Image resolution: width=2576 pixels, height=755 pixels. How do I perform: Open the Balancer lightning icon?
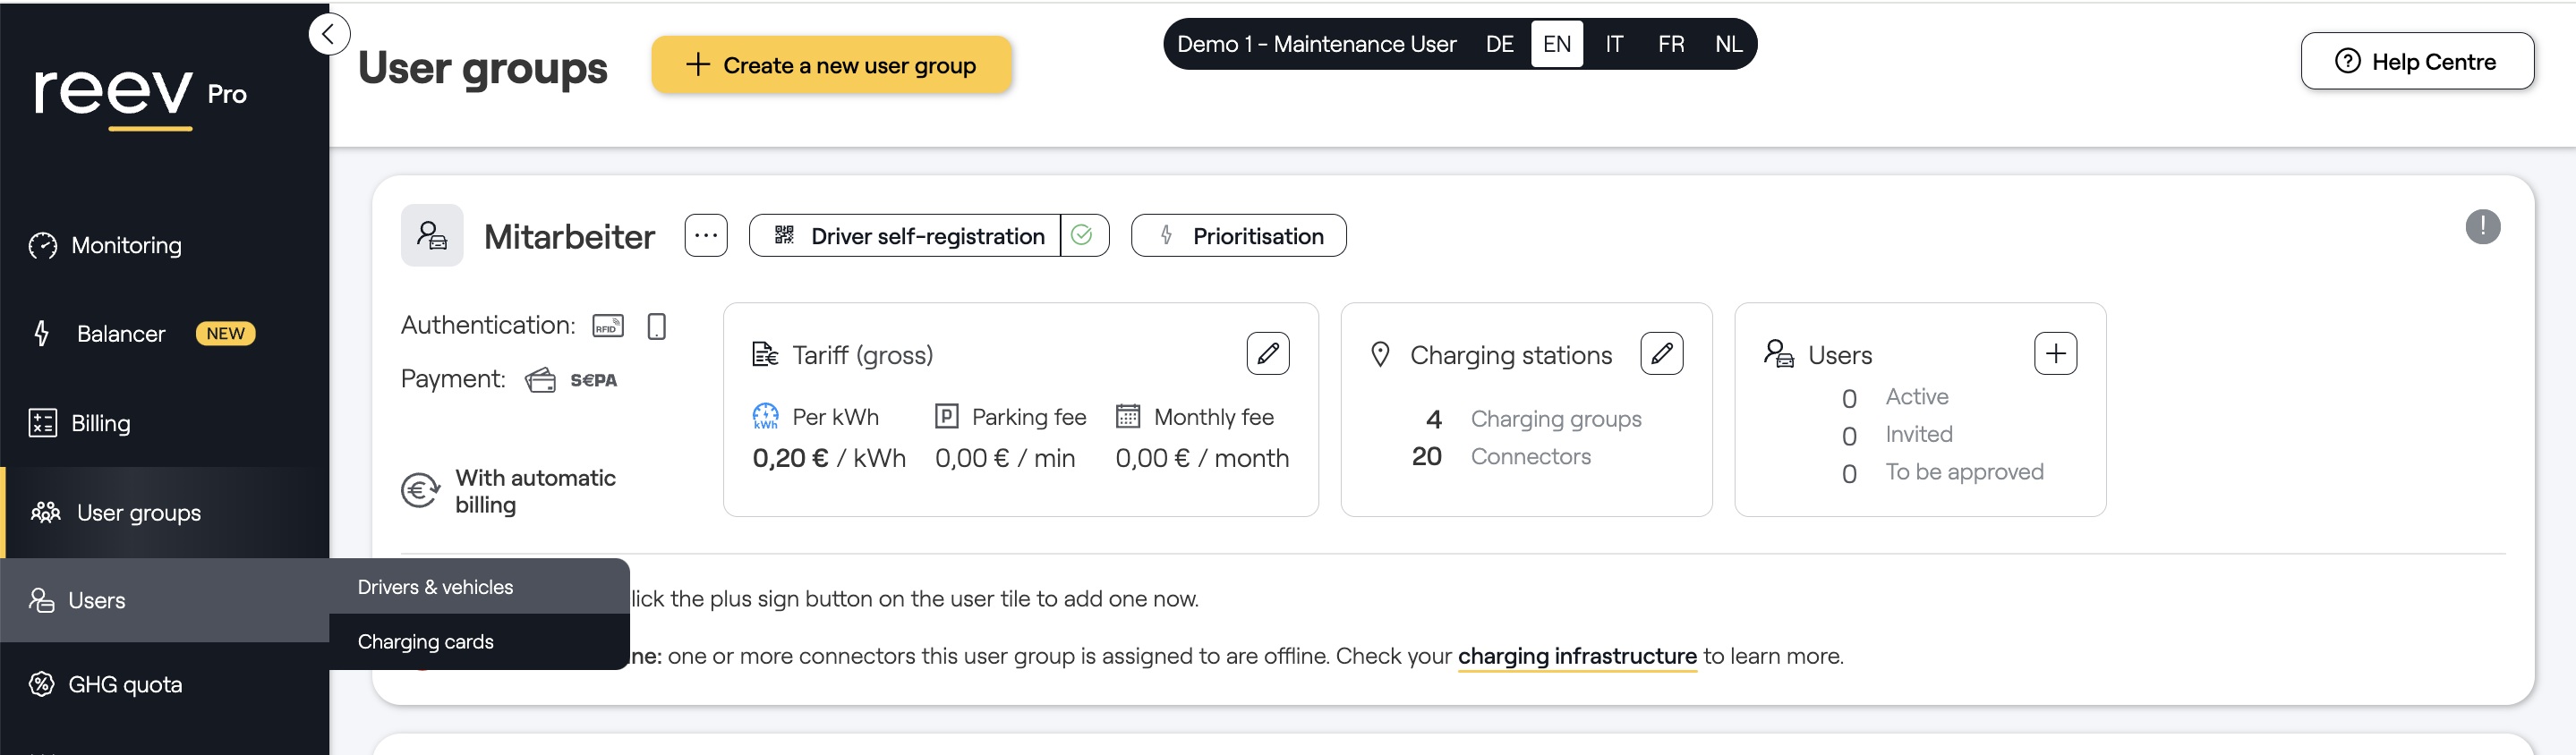42,334
